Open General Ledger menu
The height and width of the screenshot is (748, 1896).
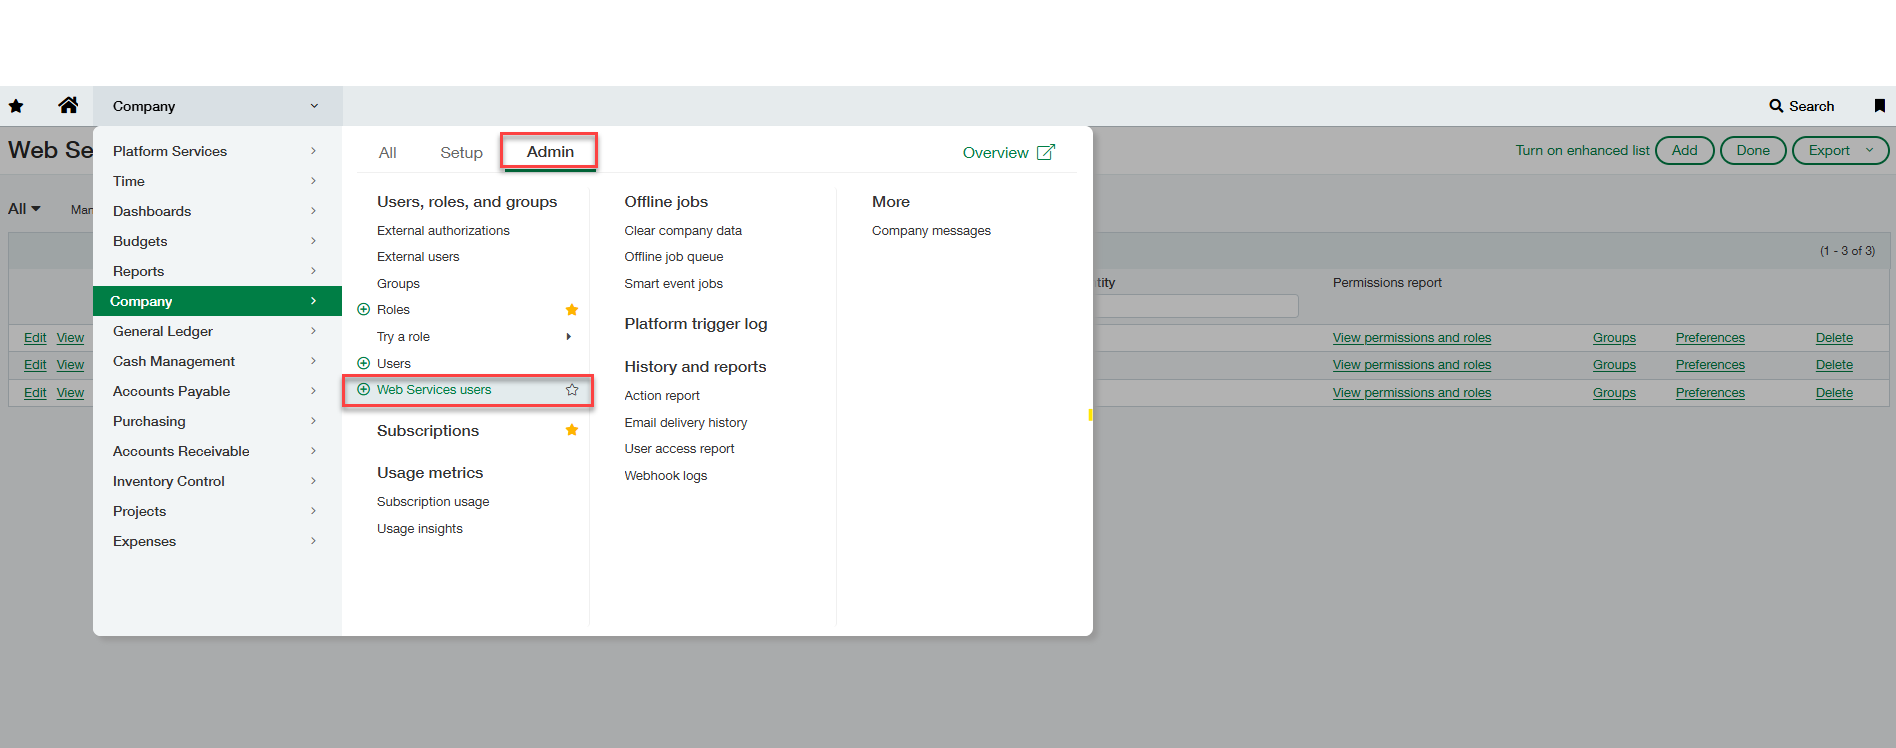point(217,331)
